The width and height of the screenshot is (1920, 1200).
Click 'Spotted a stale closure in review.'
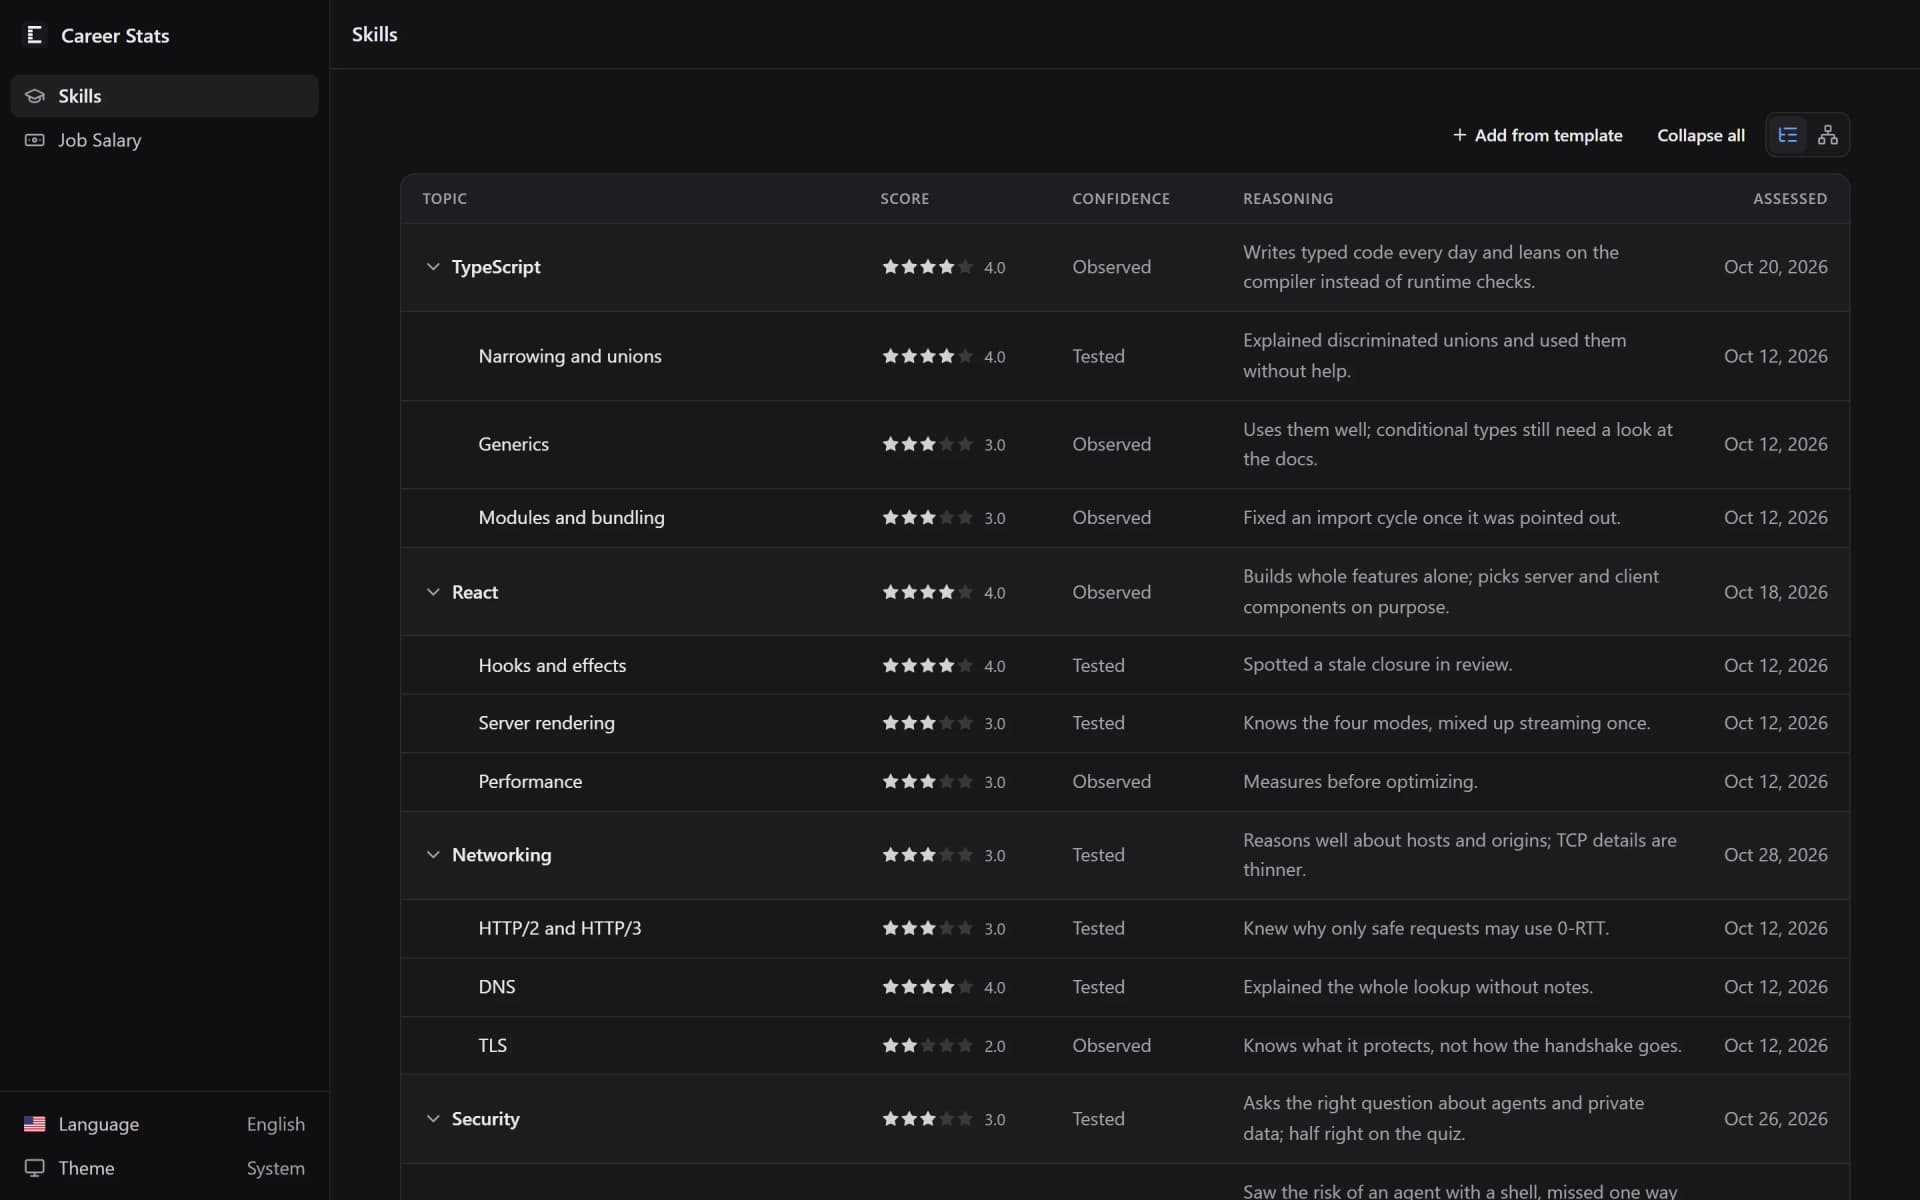coord(1377,665)
